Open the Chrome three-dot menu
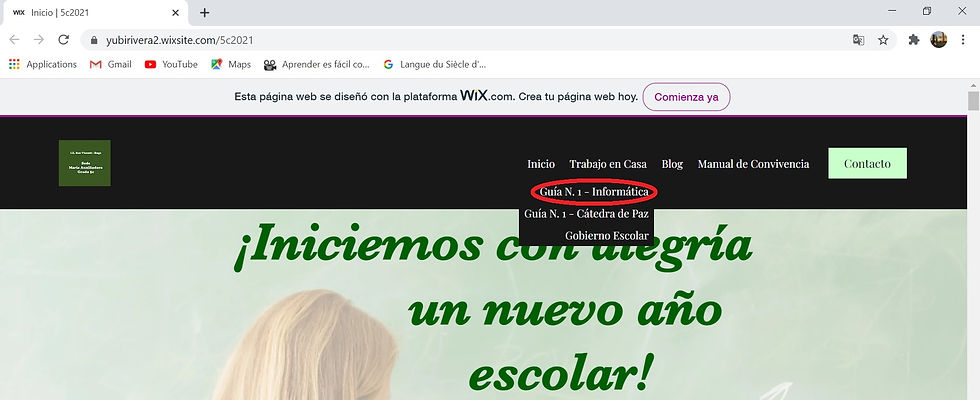Image resolution: width=980 pixels, height=400 pixels. coord(963,40)
